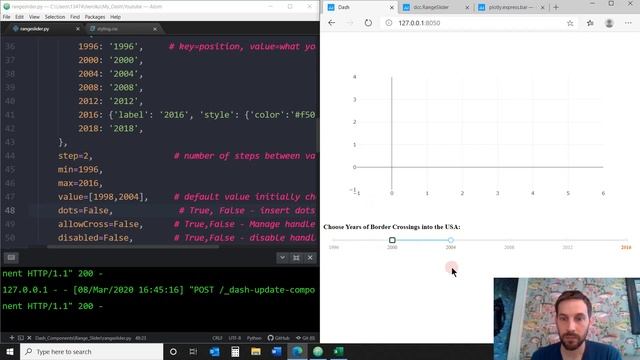Open a new browser tab with the plus
640x360 pixels.
click(556, 7)
